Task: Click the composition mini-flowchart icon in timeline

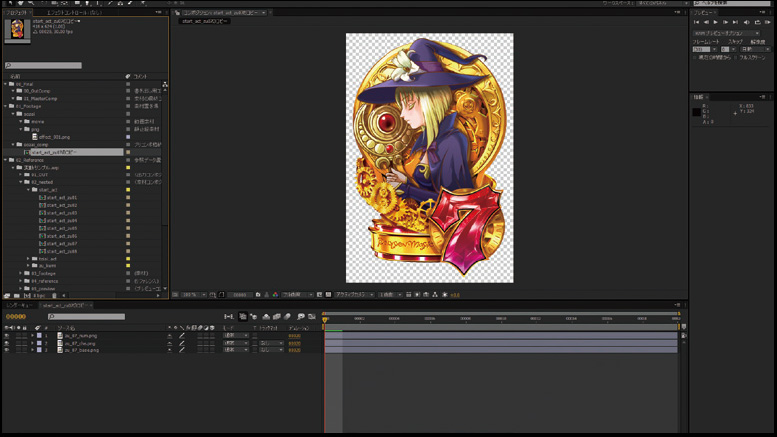Action: click(x=228, y=316)
